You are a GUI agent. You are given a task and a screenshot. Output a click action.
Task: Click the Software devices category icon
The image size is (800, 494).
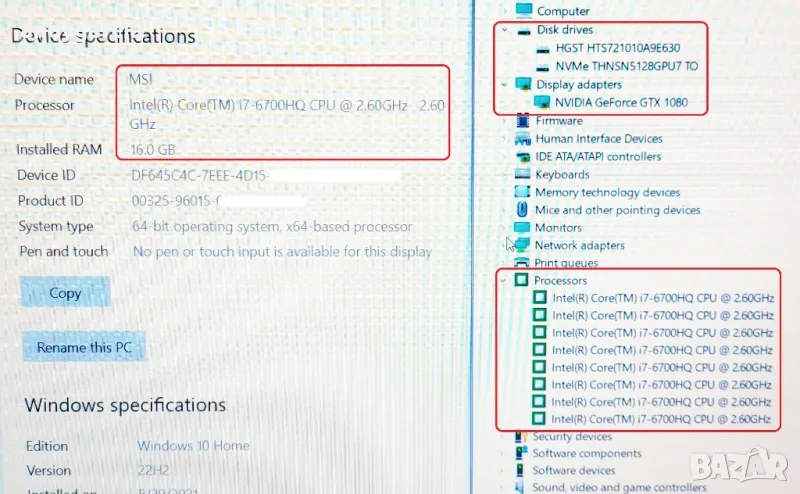520,470
